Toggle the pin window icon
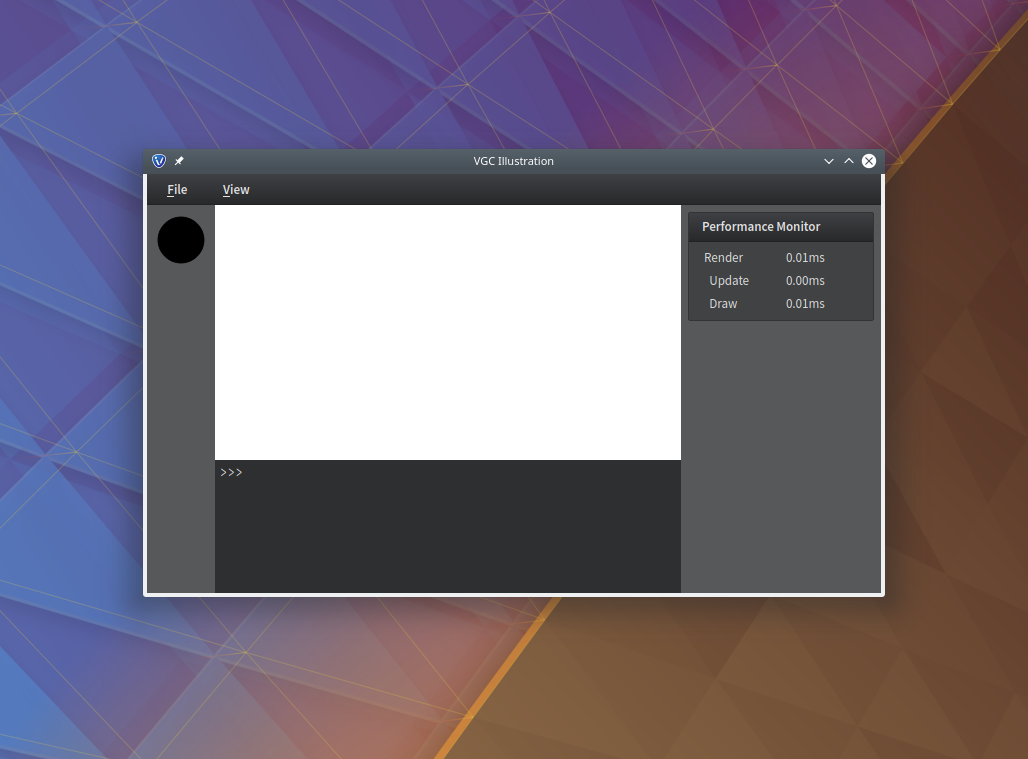 (x=179, y=161)
